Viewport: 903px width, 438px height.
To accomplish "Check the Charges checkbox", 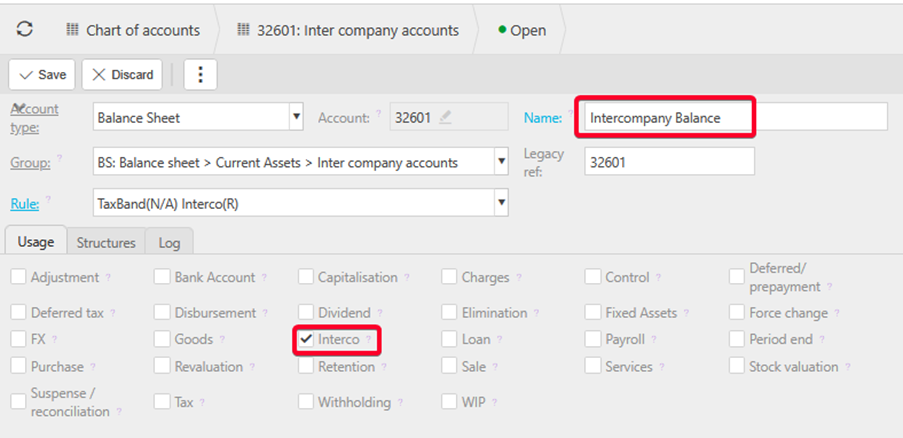I will click(449, 277).
